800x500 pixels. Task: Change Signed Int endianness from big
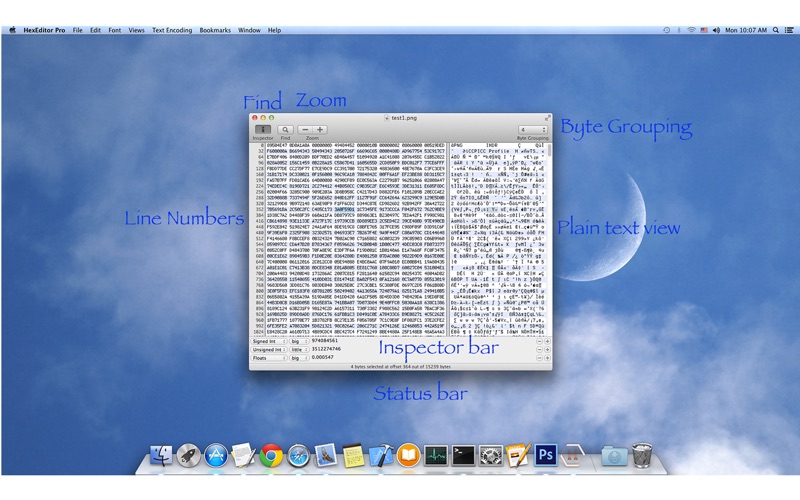pos(299,341)
